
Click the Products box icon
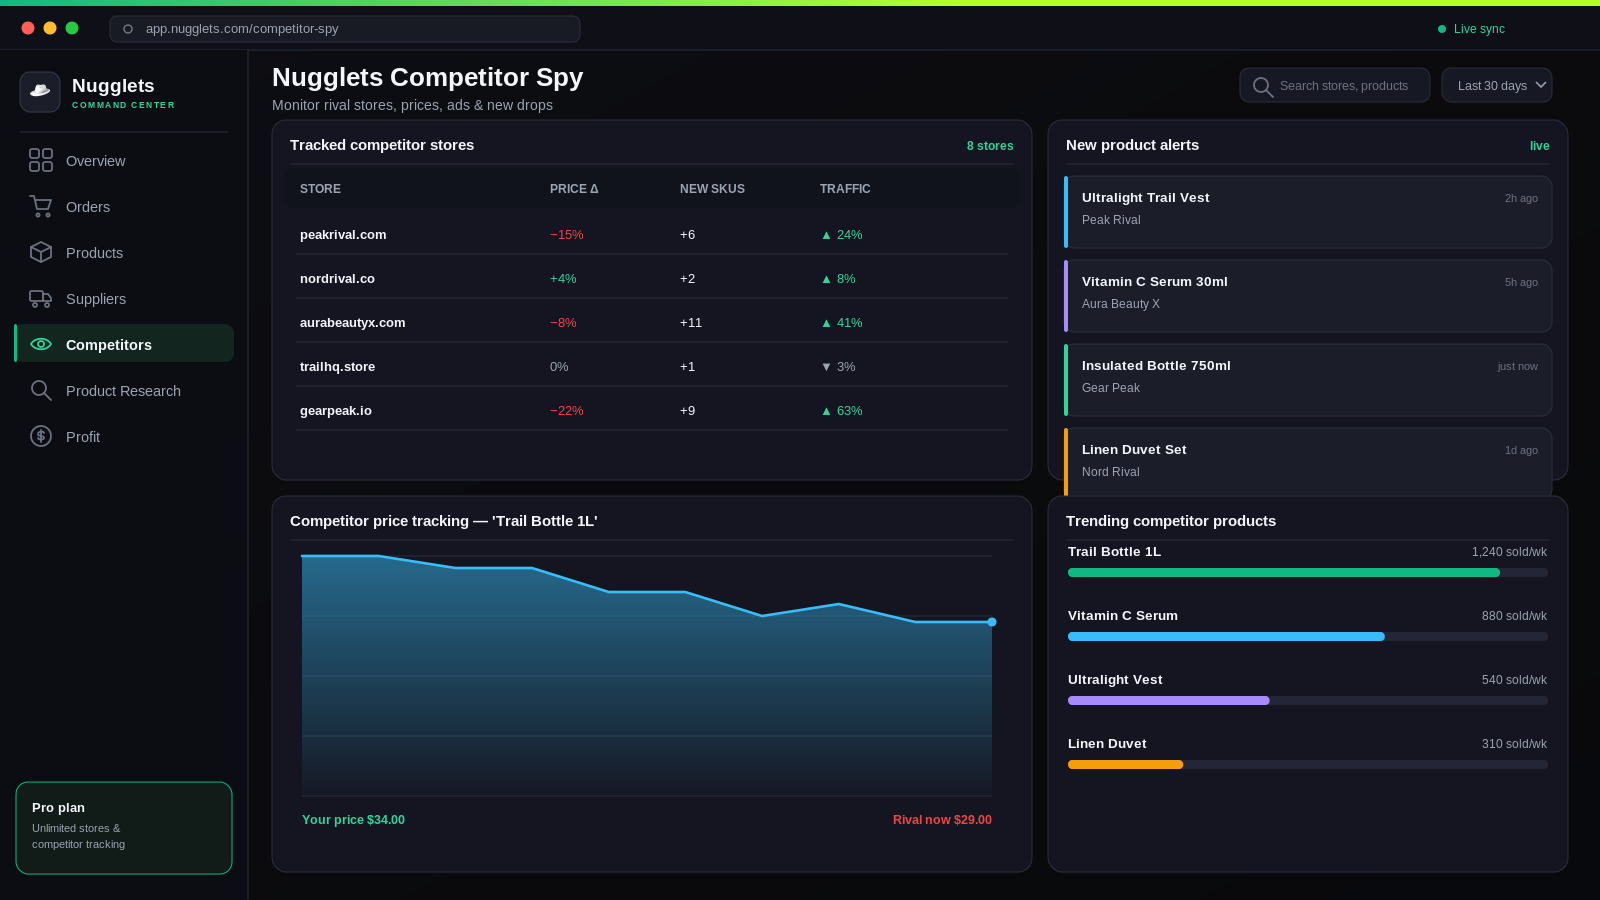tap(41, 252)
